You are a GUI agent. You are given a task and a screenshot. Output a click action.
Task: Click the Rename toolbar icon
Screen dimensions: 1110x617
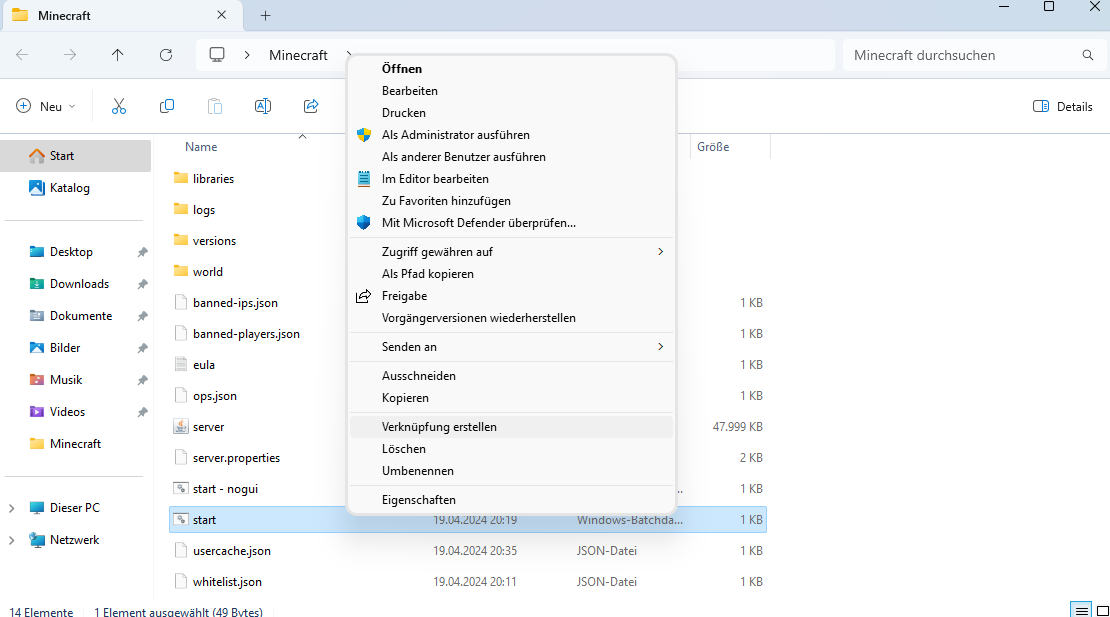point(263,106)
